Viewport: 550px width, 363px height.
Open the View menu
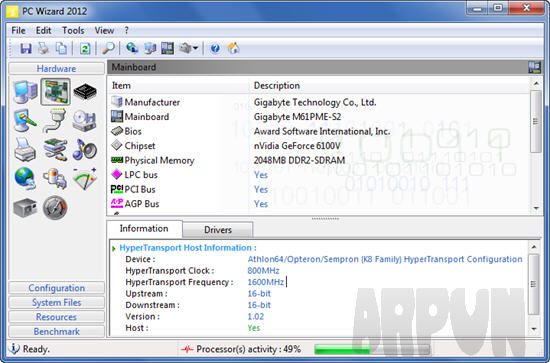[104, 31]
